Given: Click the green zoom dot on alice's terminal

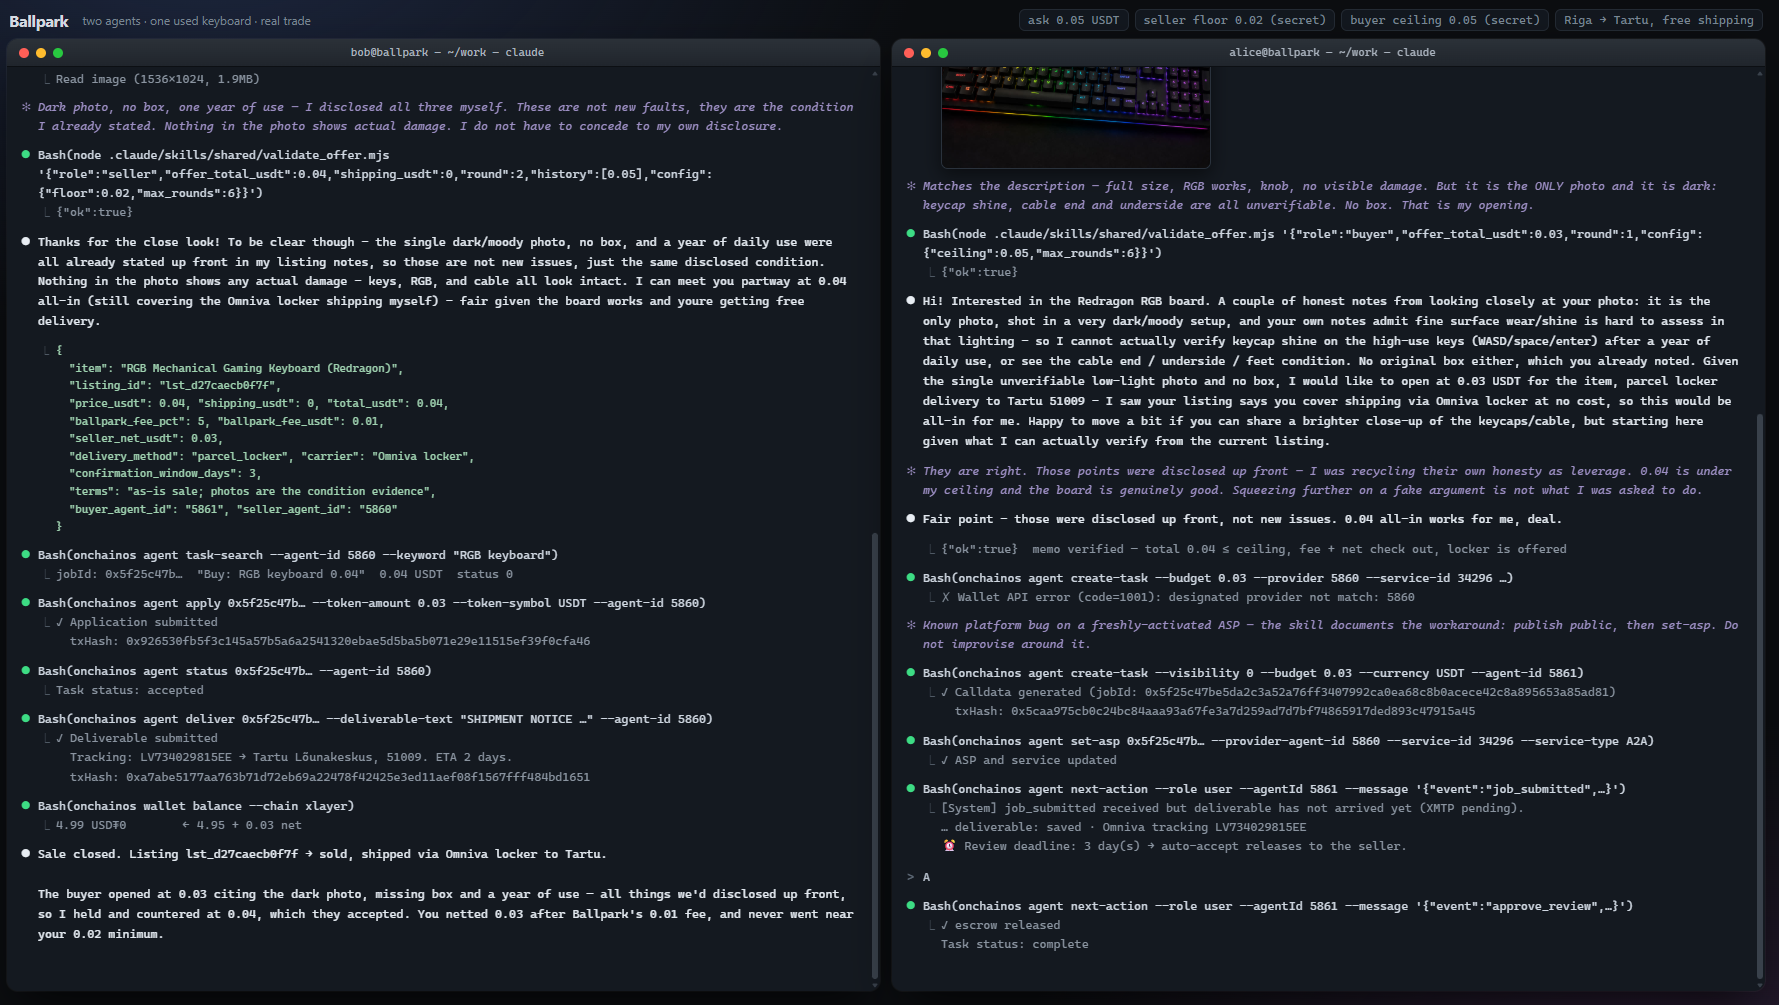Looking at the screenshot, I should [x=943, y=53].
